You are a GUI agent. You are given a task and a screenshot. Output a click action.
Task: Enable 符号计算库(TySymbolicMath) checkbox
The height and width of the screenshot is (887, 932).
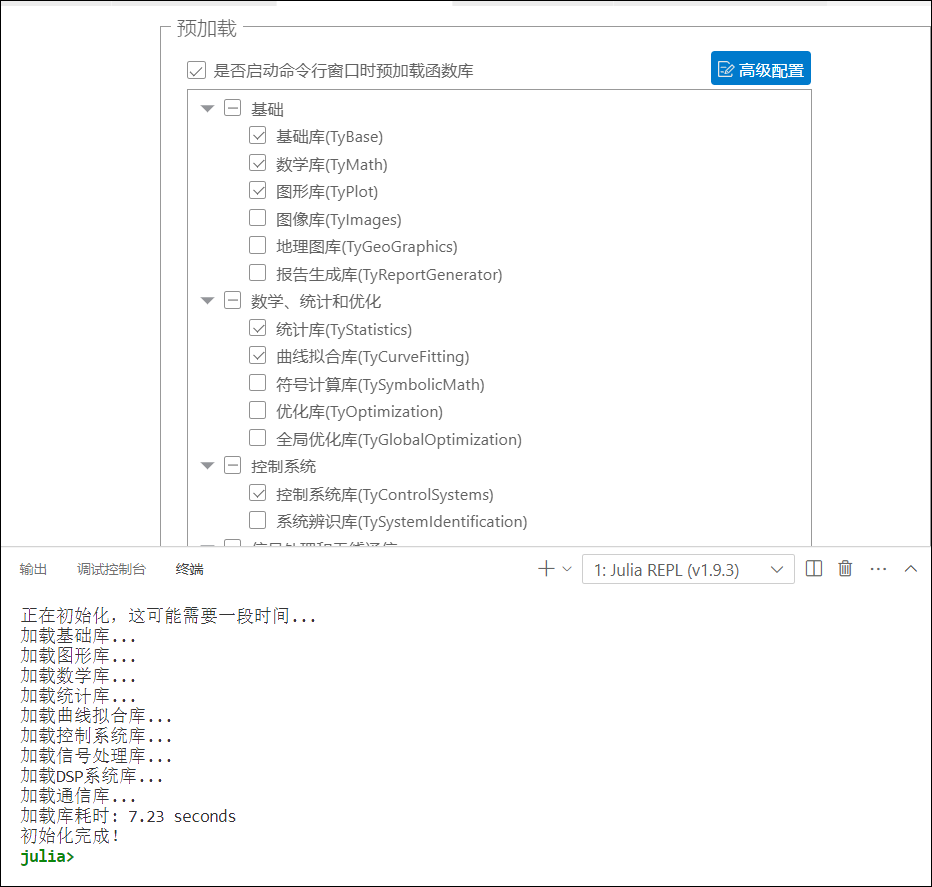(258, 384)
